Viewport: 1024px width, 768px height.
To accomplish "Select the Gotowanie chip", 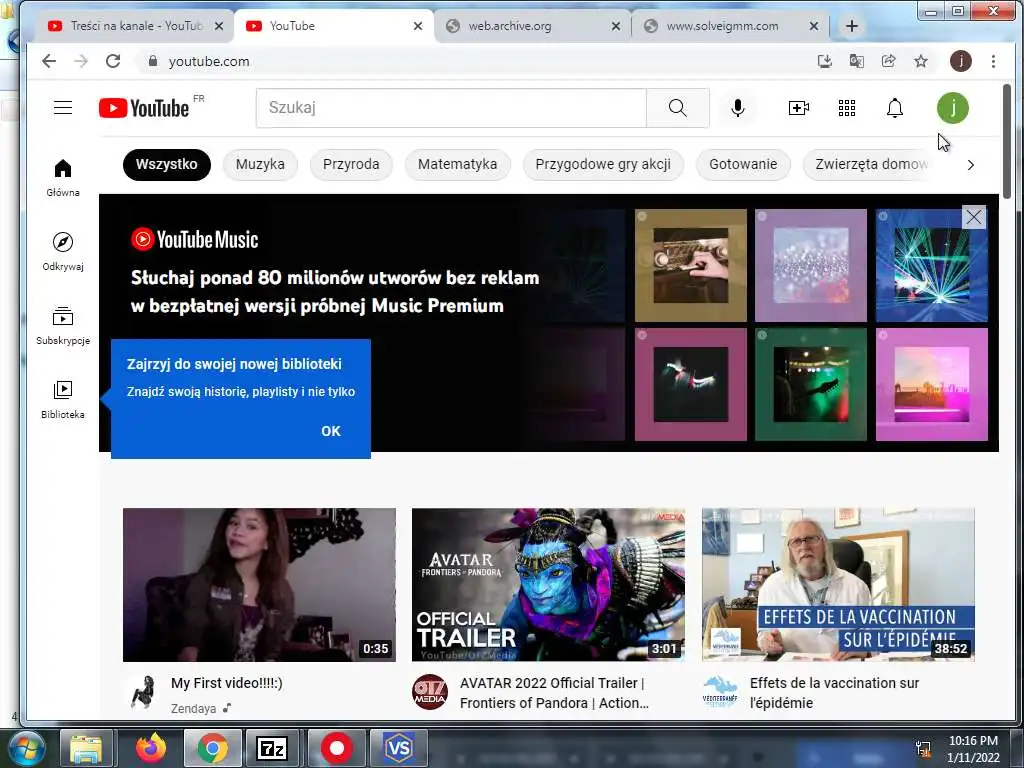I will coord(743,165).
